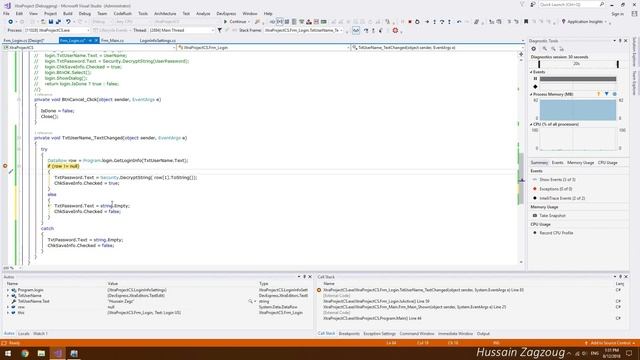This screenshot has height=360, width=640.
Task: Switch to Memory Usage tab in Diagnostic Tools
Action: 580,163
